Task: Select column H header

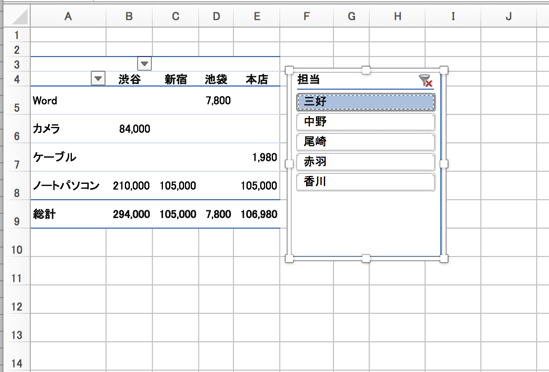Action: click(397, 16)
